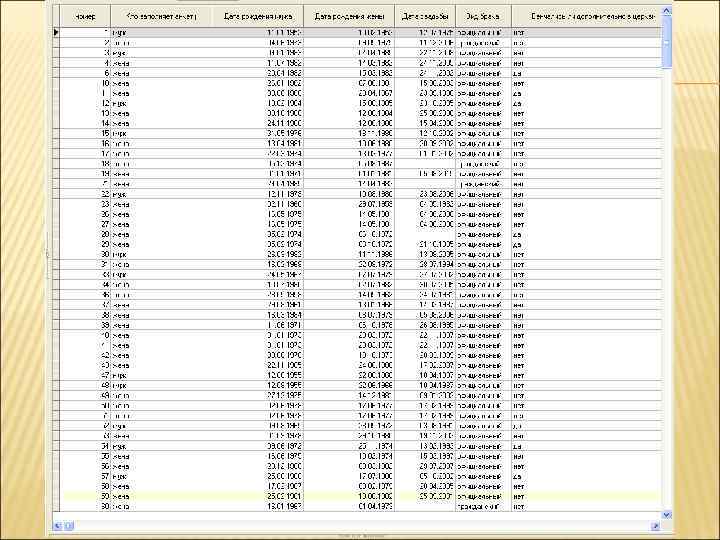The height and width of the screenshot is (540, 720).
Task: Click the 'Номер' column header
Action: [x=85, y=17]
